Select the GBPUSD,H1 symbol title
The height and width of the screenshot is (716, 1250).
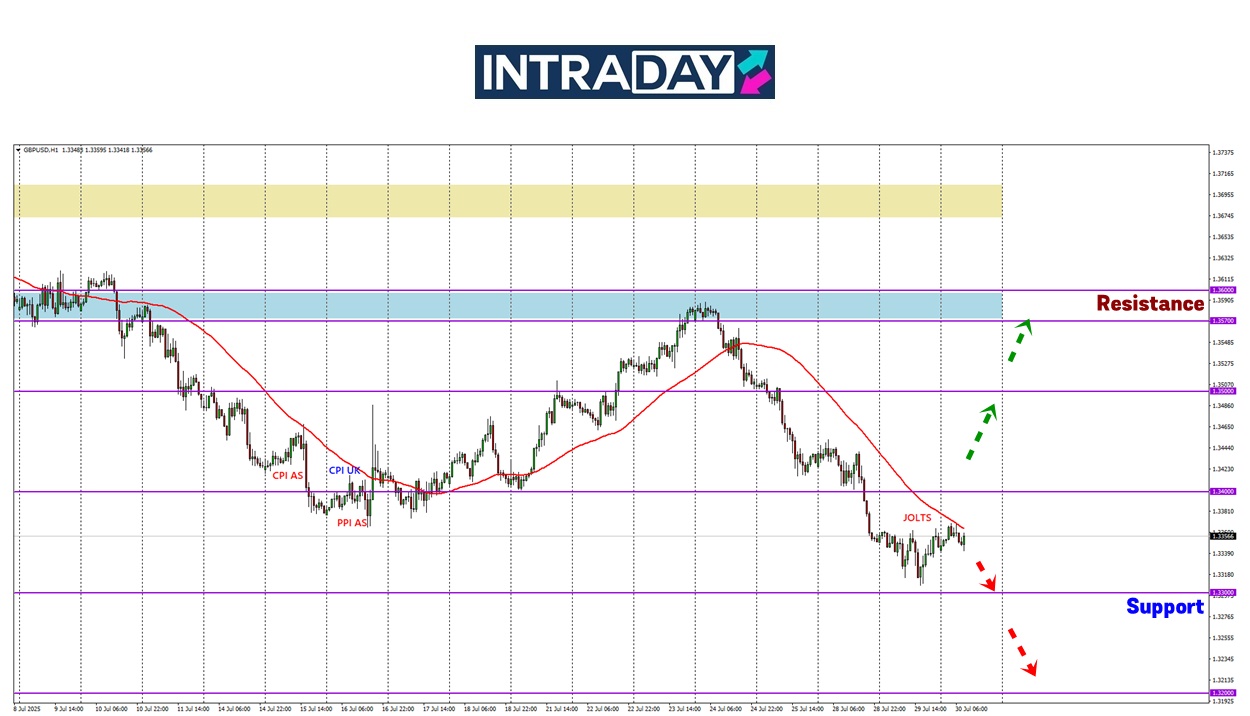point(40,150)
